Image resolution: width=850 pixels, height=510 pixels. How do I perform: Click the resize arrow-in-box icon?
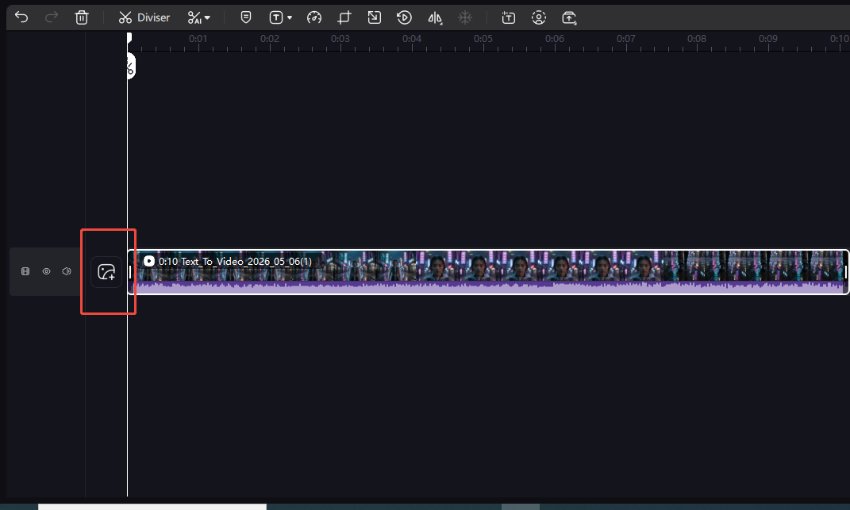pos(374,18)
